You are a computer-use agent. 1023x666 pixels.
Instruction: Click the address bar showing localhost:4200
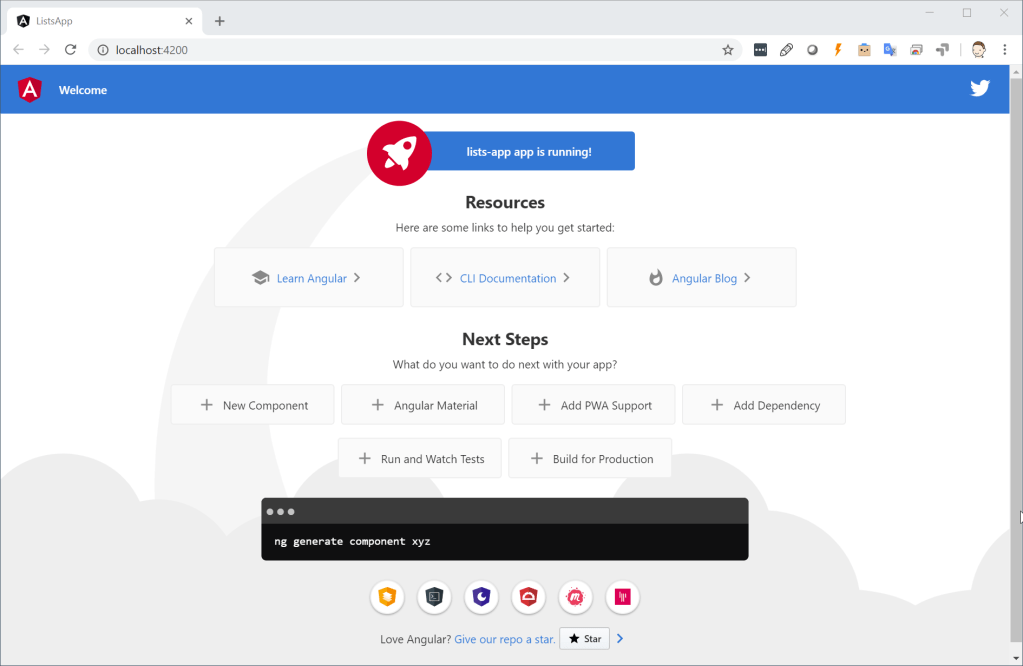pyautogui.click(x=400, y=50)
